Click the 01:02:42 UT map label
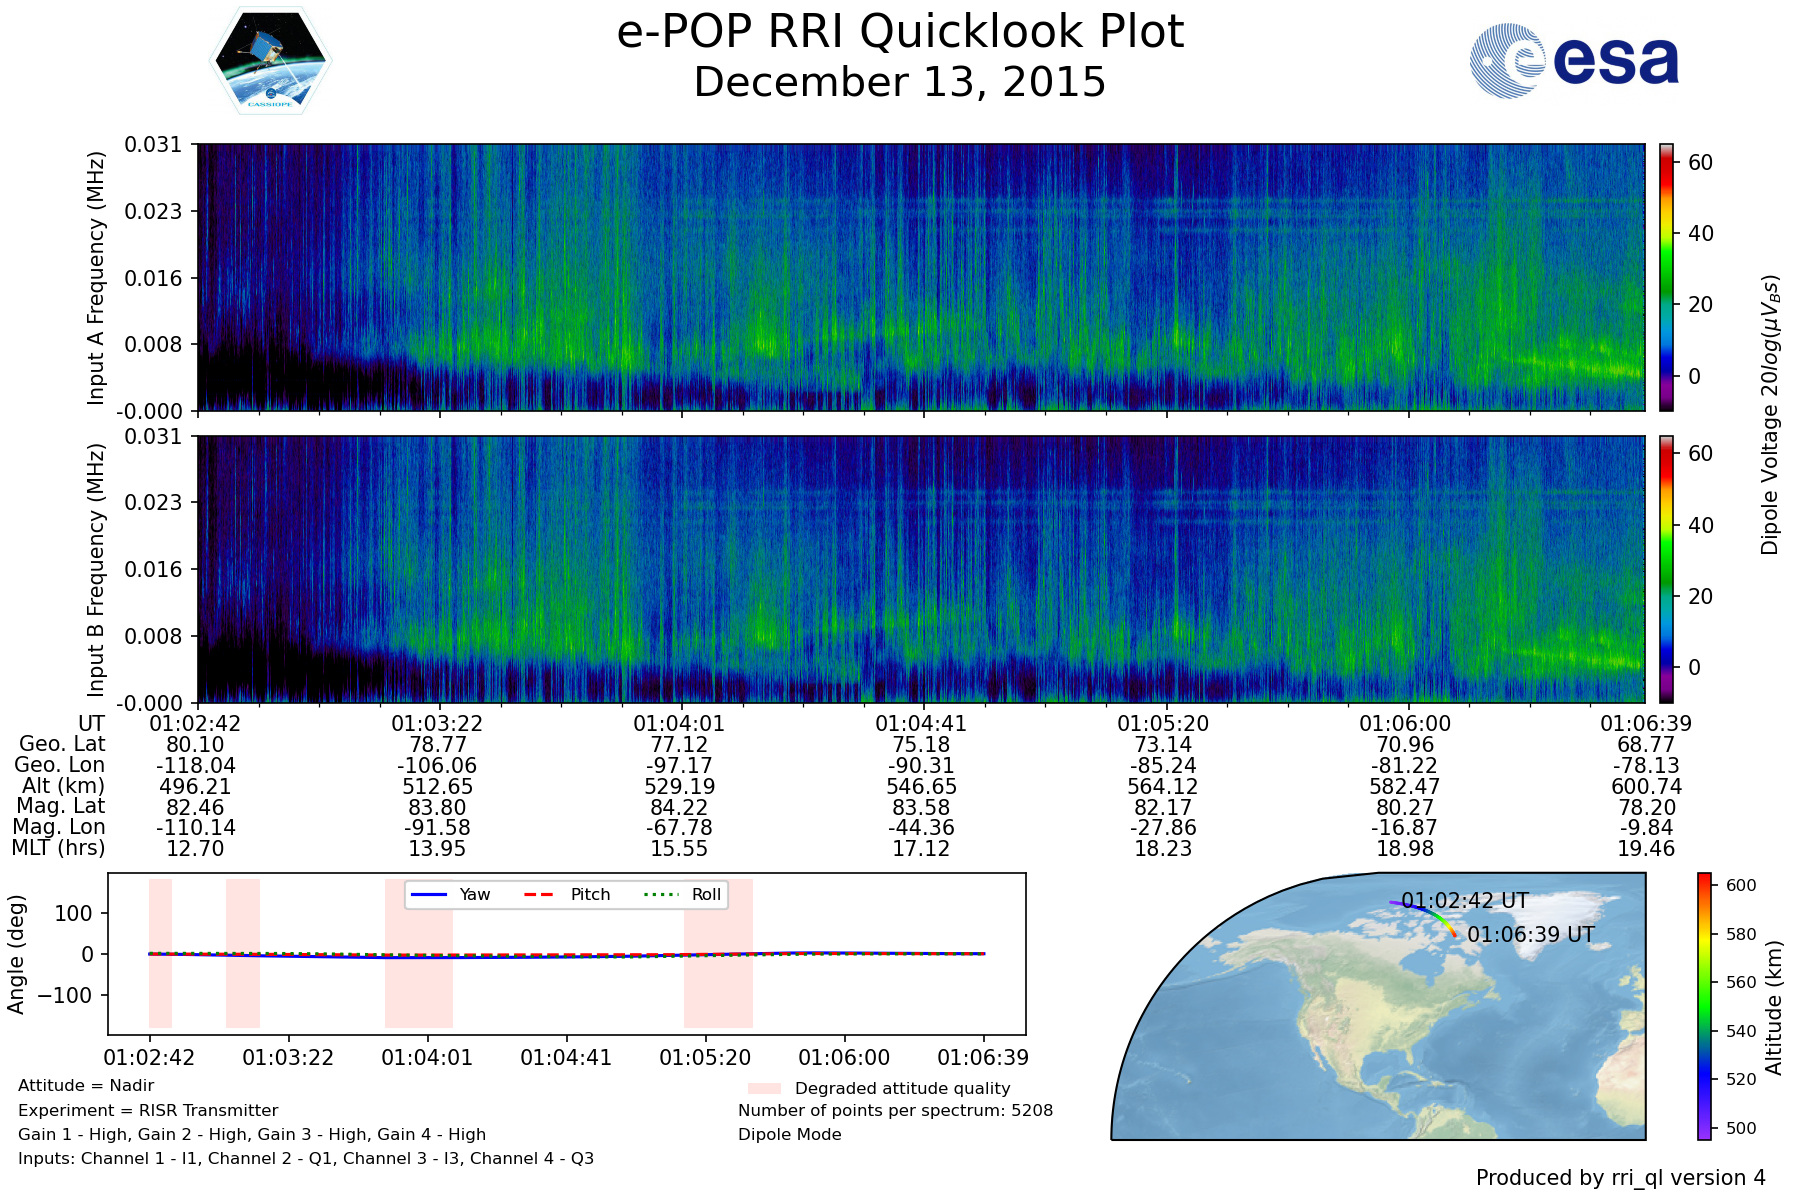The width and height of the screenshot is (1800, 1200). point(1464,900)
